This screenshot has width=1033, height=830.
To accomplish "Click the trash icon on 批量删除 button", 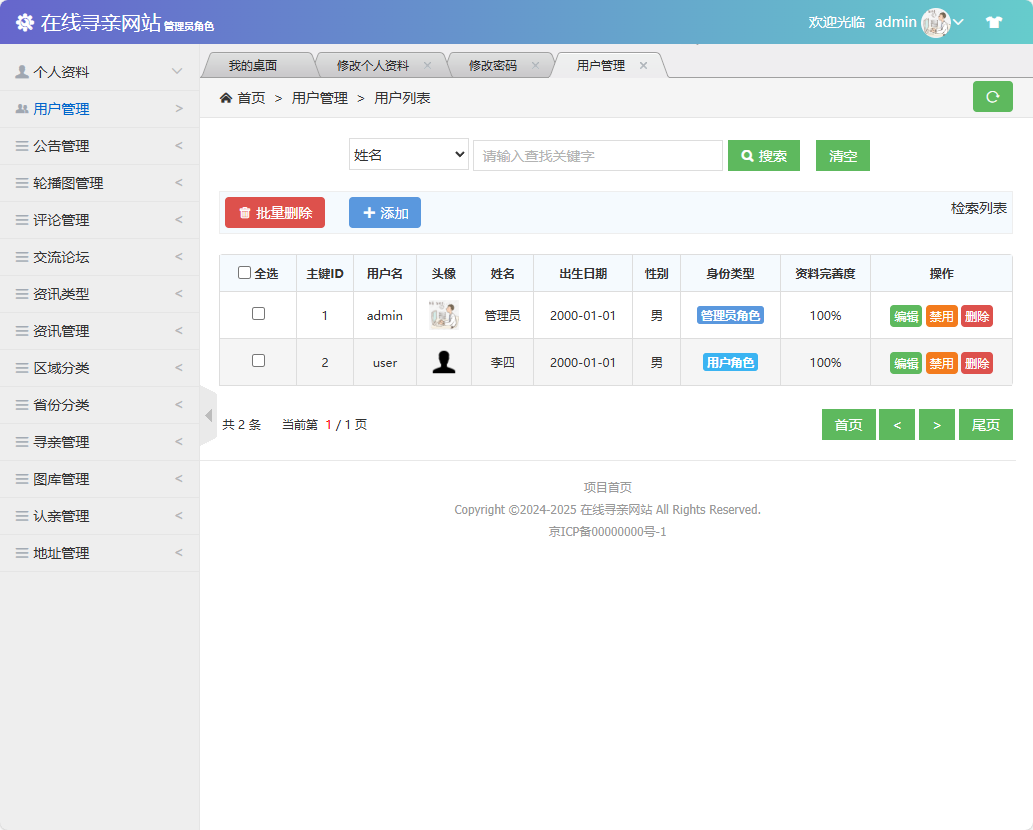I will (x=245, y=212).
